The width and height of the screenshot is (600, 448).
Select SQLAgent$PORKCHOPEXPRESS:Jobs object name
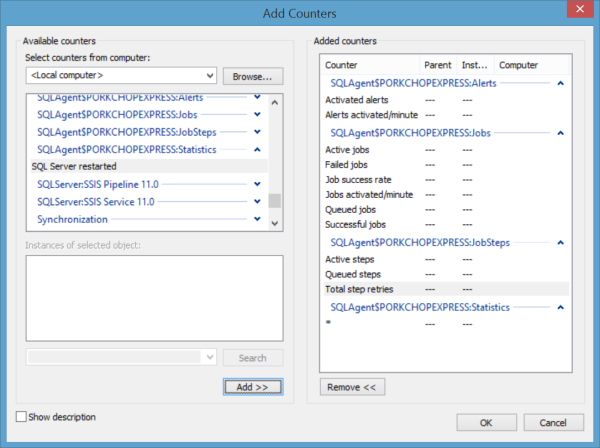[117, 114]
